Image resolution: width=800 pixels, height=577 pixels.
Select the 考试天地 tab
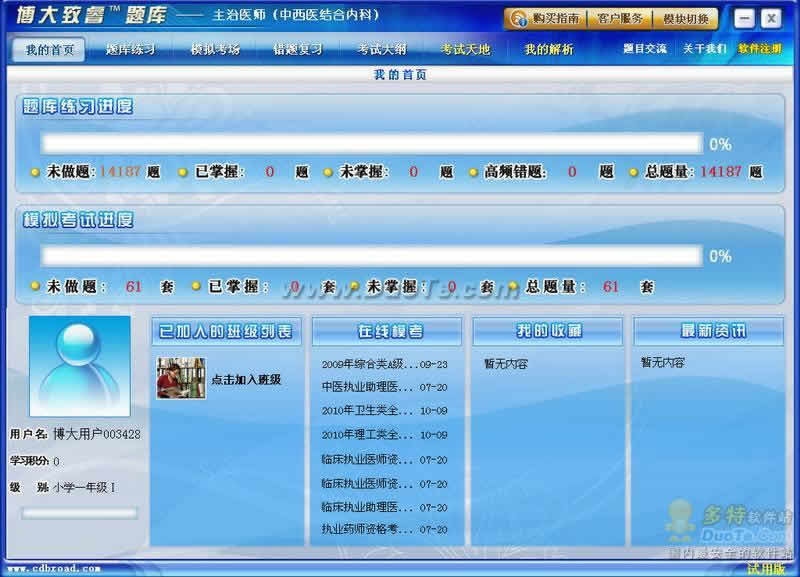465,49
